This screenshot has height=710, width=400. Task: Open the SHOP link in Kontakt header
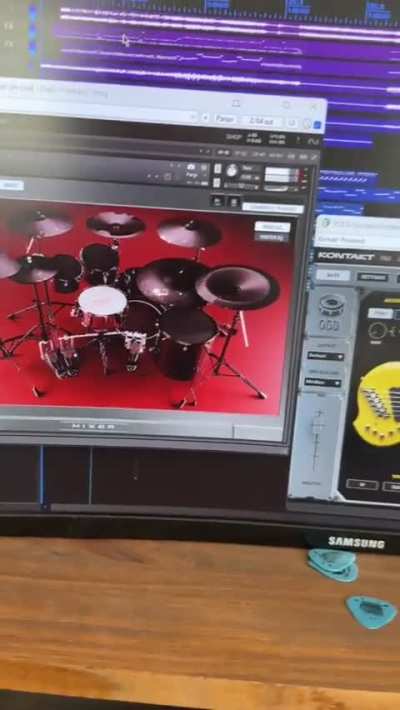[x=234, y=137]
